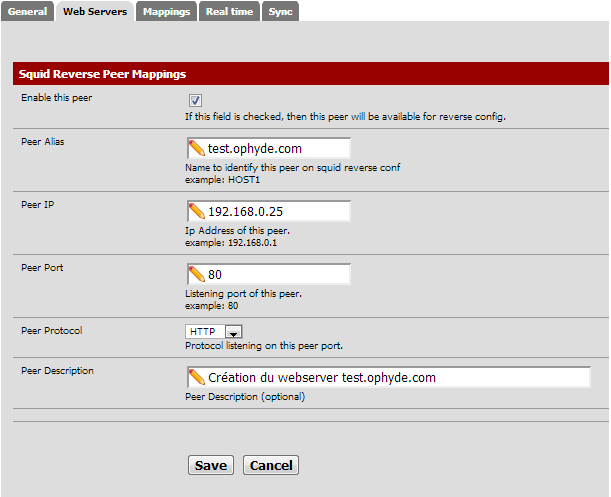Go to the Real time tab
Image resolution: width=611 pixels, height=497 pixels.
pos(230,11)
